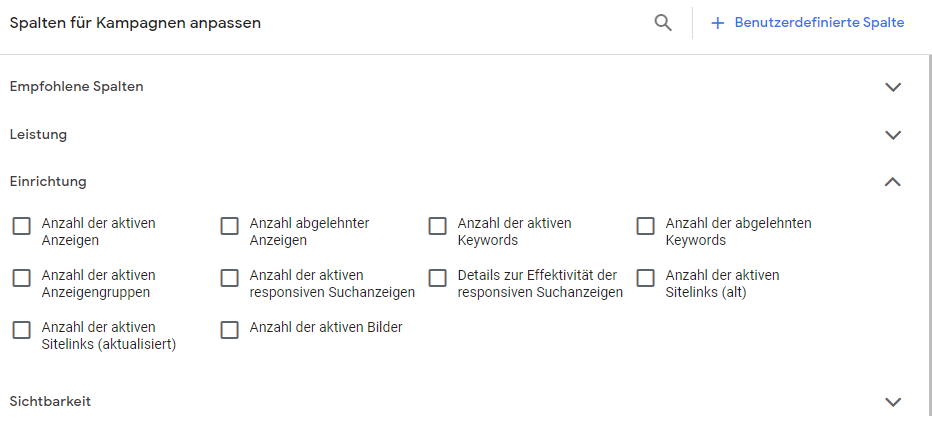This screenshot has height=441, width=932.
Task: Check Anzahl der aktiven Sitelinks (aktualisiert)
Action: click(21, 330)
